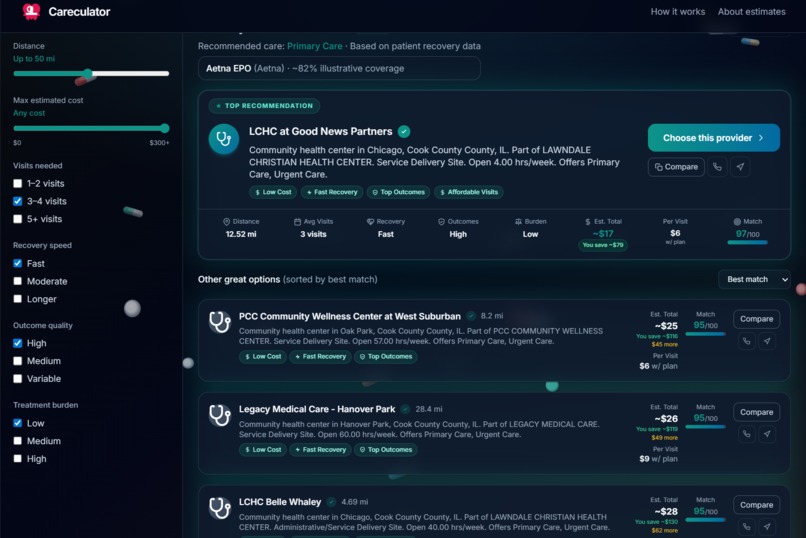Click phone icon for PCC Community Wellness Center
This screenshot has width=806, height=538.
pyautogui.click(x=746, y=341)
